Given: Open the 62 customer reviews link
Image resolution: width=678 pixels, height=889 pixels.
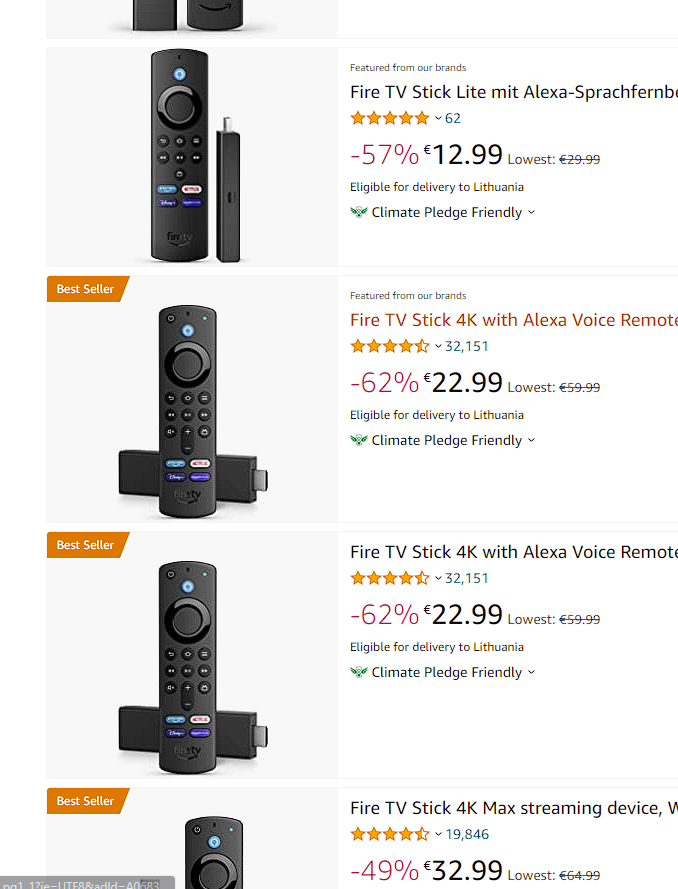Looking at the screenshot, I should (x=453, y=118).
